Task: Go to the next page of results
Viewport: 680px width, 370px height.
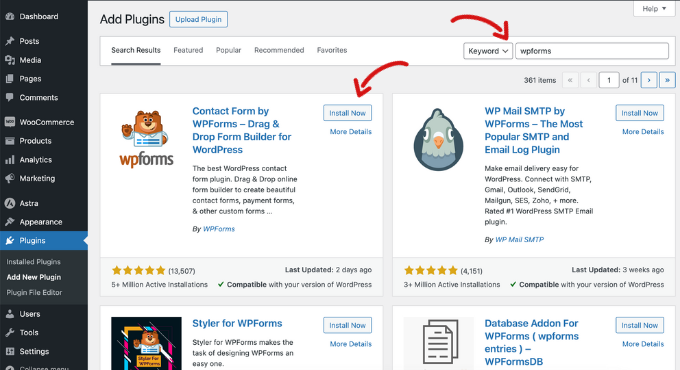Action: pyautogui.click(x=649, y=80)
